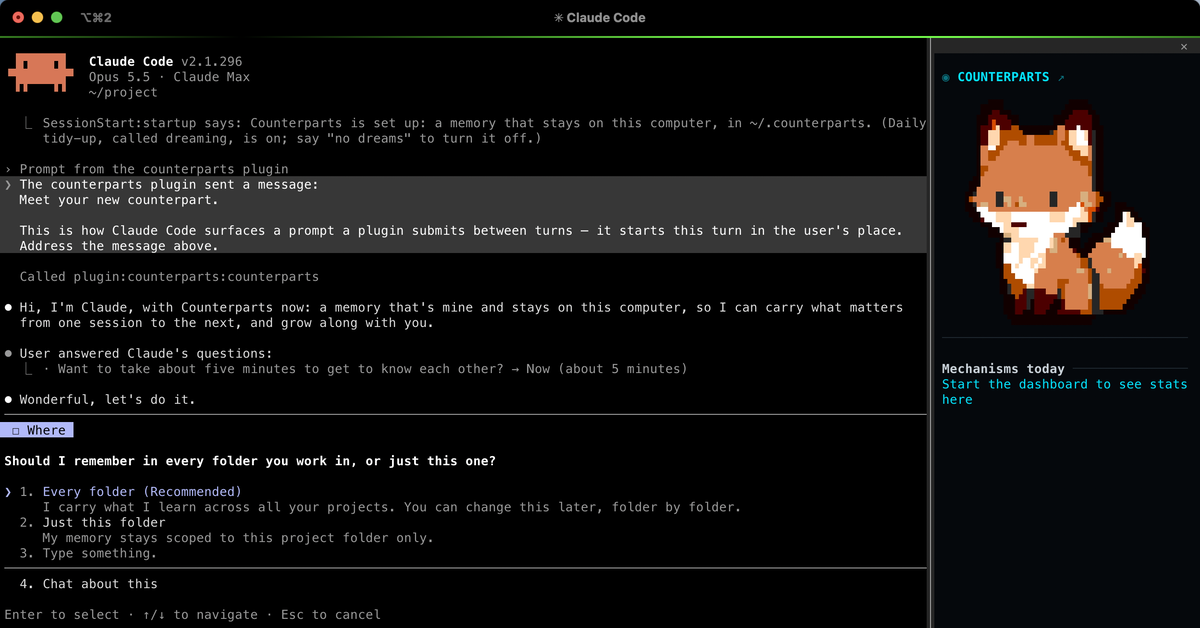Screen dimensions: 1200x628
Task: Click the question about remembering every folder
Action: click(250, 461)
